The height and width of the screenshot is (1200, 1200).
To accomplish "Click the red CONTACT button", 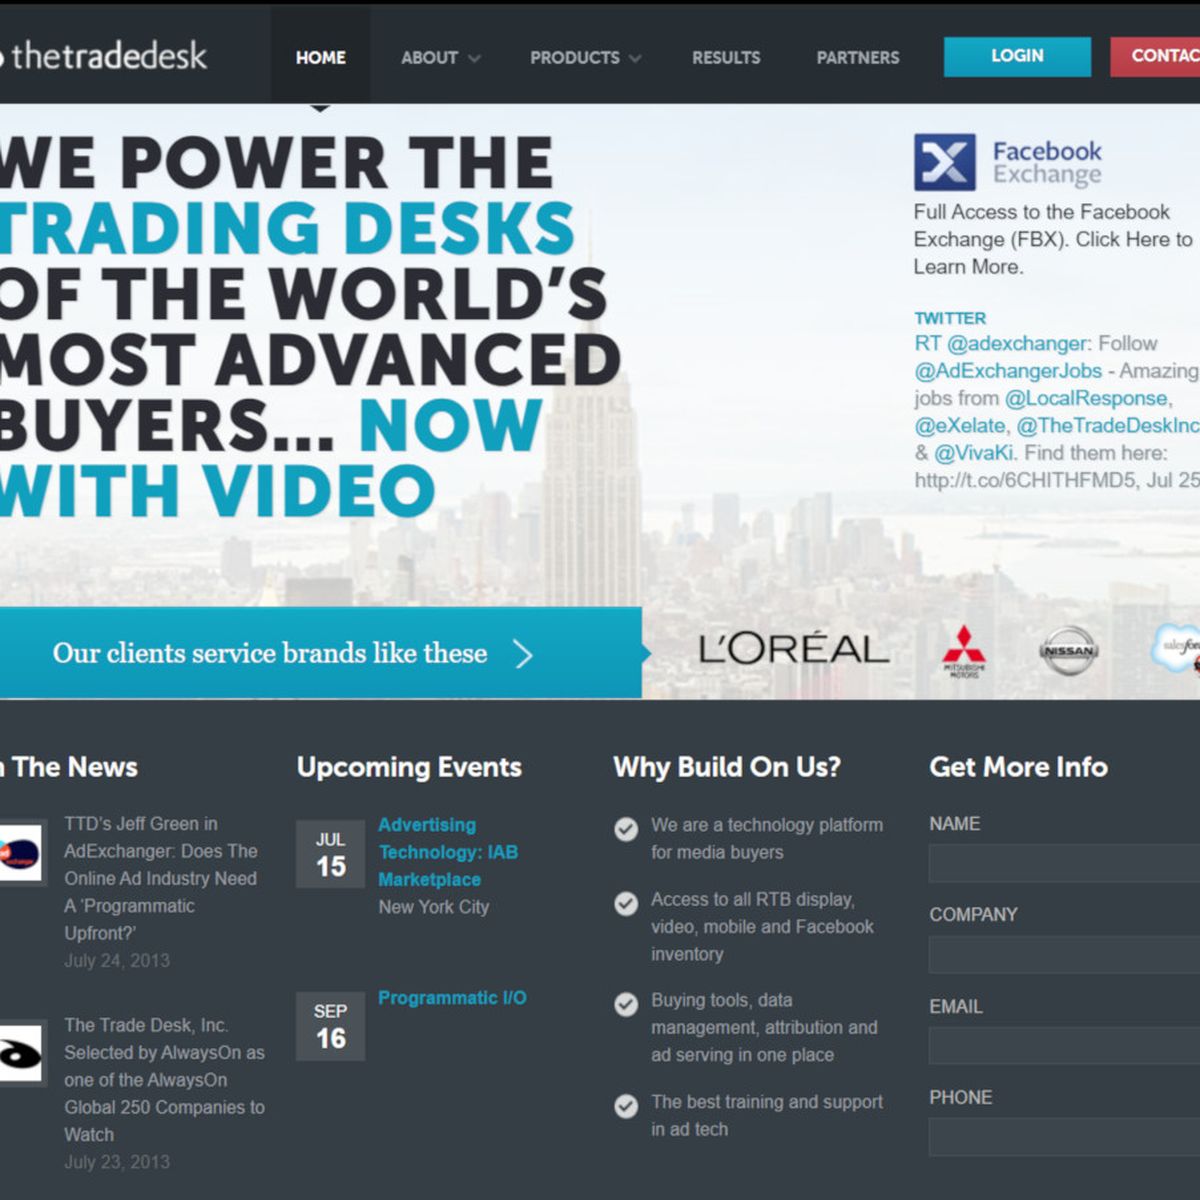I will [1155, 57].
